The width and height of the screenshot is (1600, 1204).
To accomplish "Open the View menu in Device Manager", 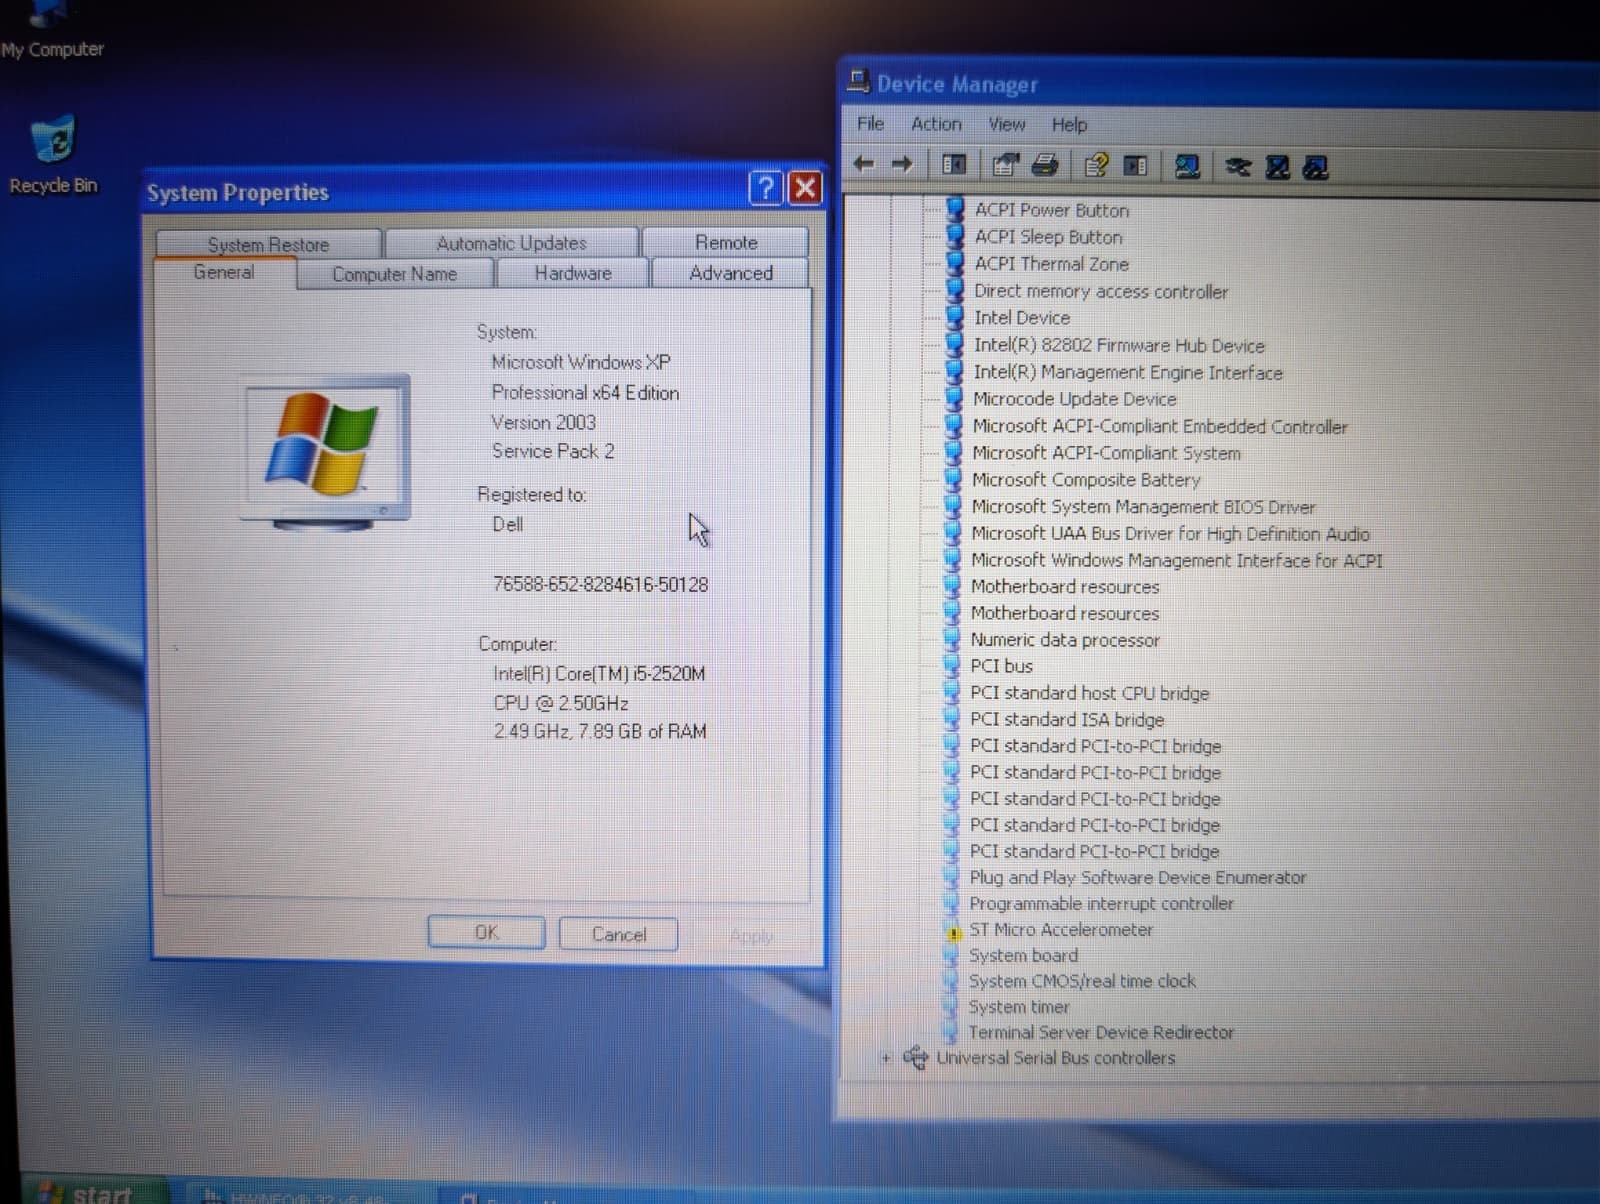I will [x=1006, y=124].
